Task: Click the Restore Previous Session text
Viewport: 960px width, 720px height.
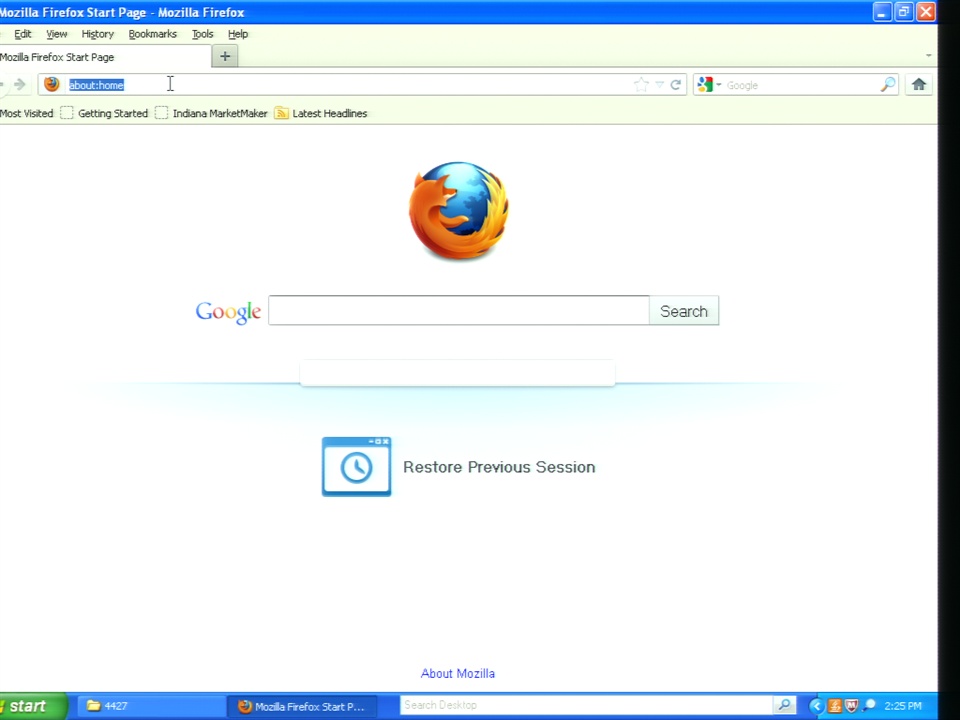Action: (x=499, y=467)
